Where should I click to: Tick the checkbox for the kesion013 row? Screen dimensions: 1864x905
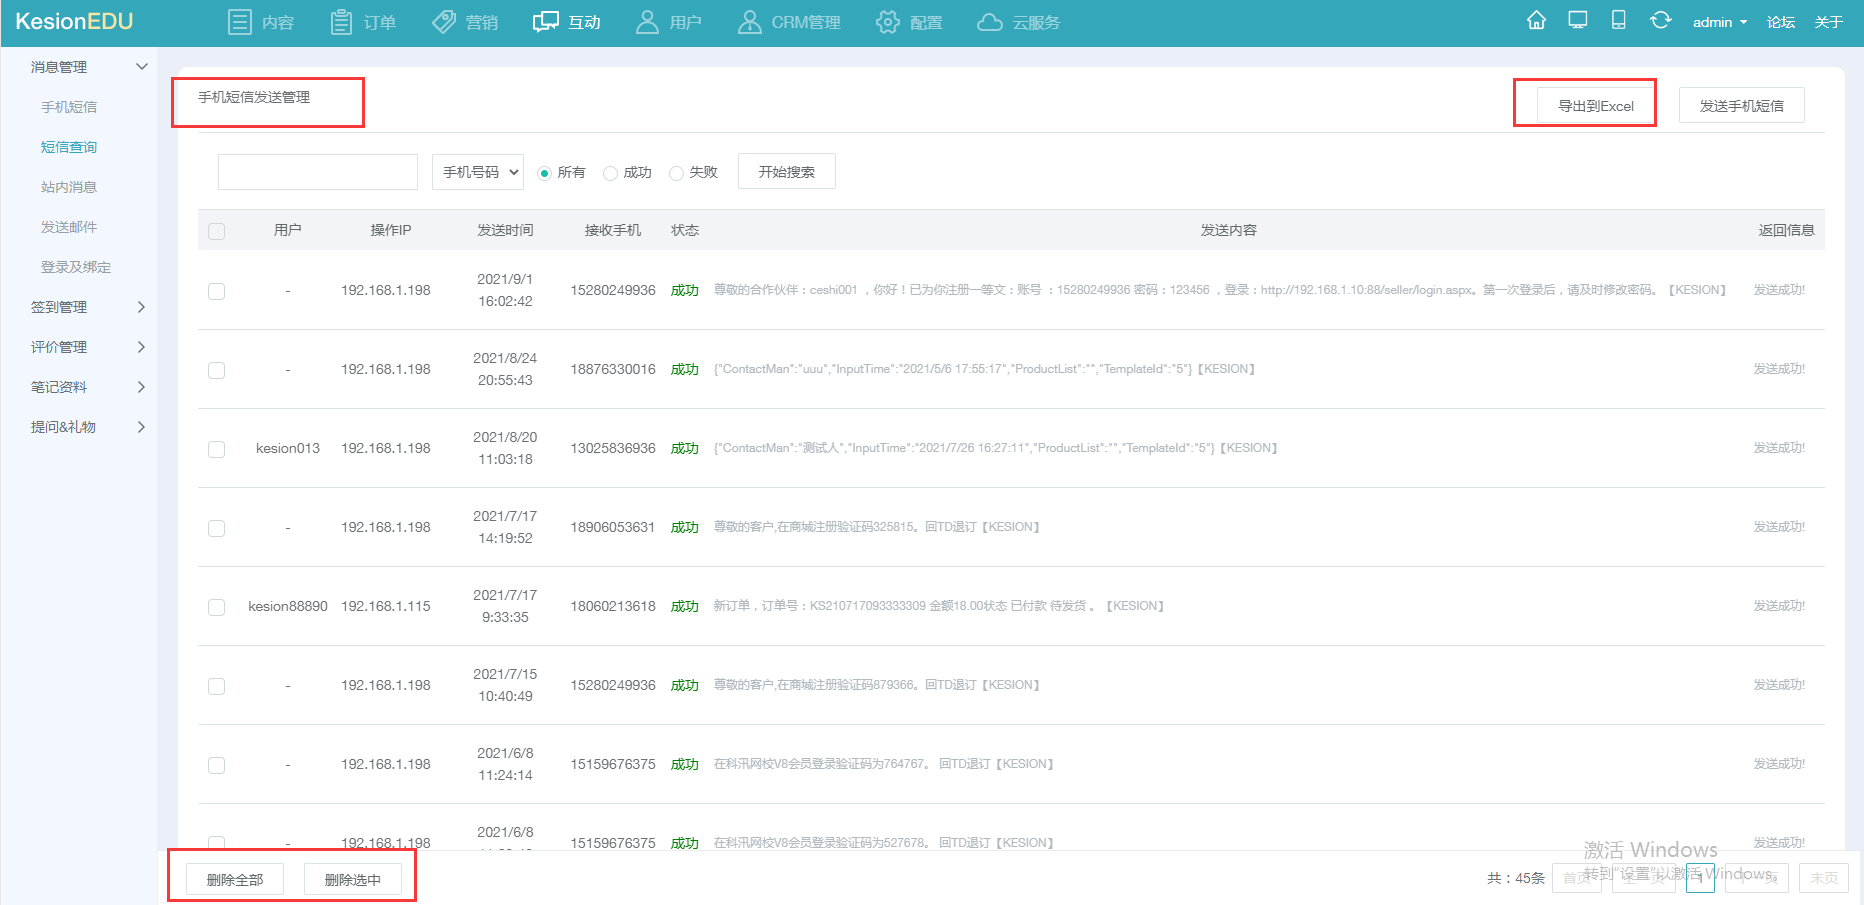216,449
